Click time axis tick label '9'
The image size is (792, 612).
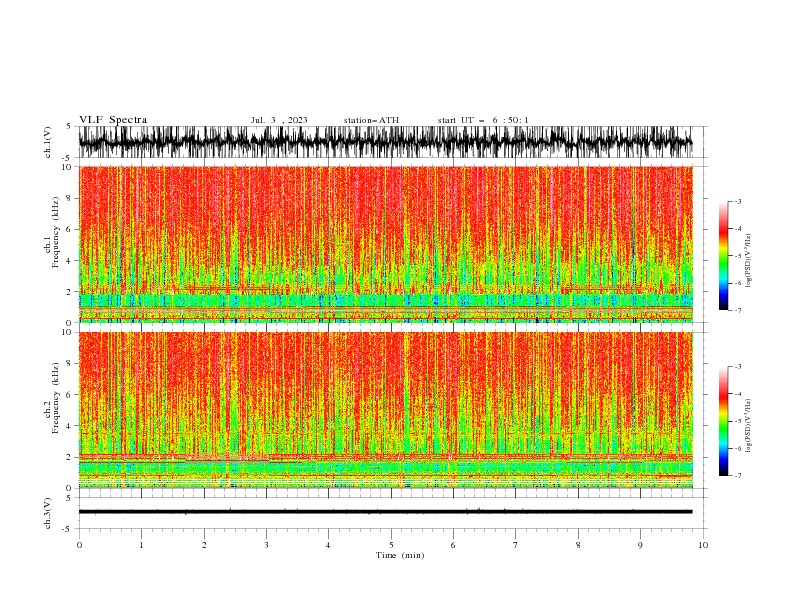[640, 545]
